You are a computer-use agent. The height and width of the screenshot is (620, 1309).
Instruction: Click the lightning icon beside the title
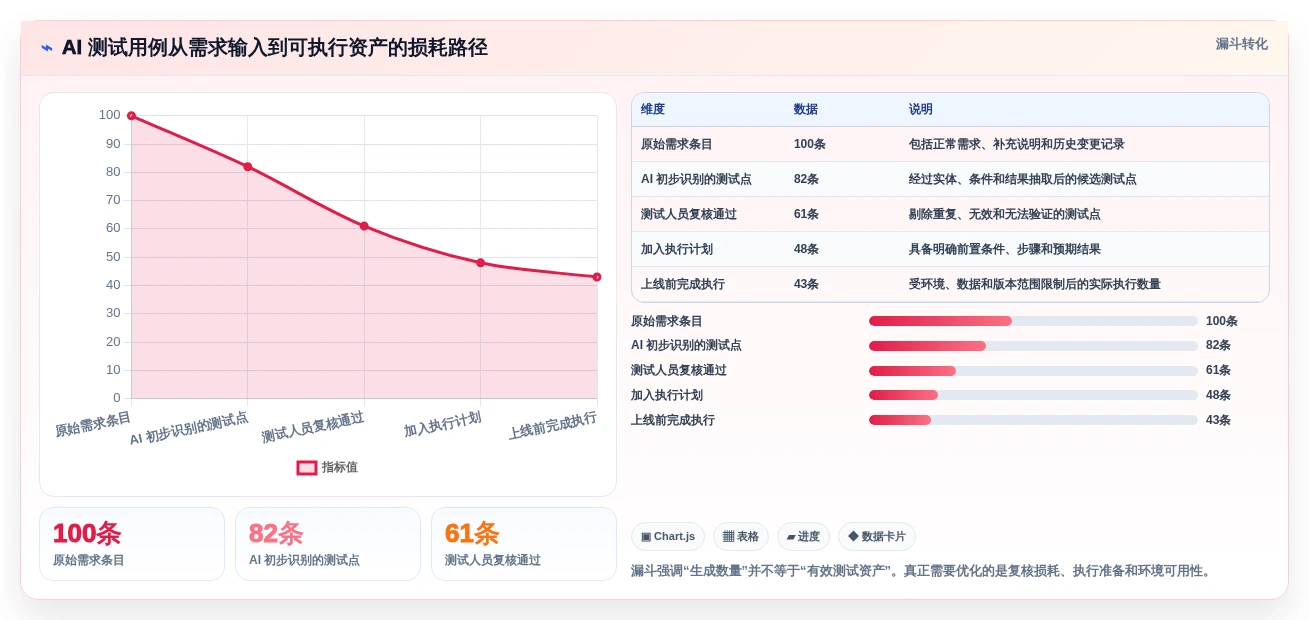coord(47,47)
